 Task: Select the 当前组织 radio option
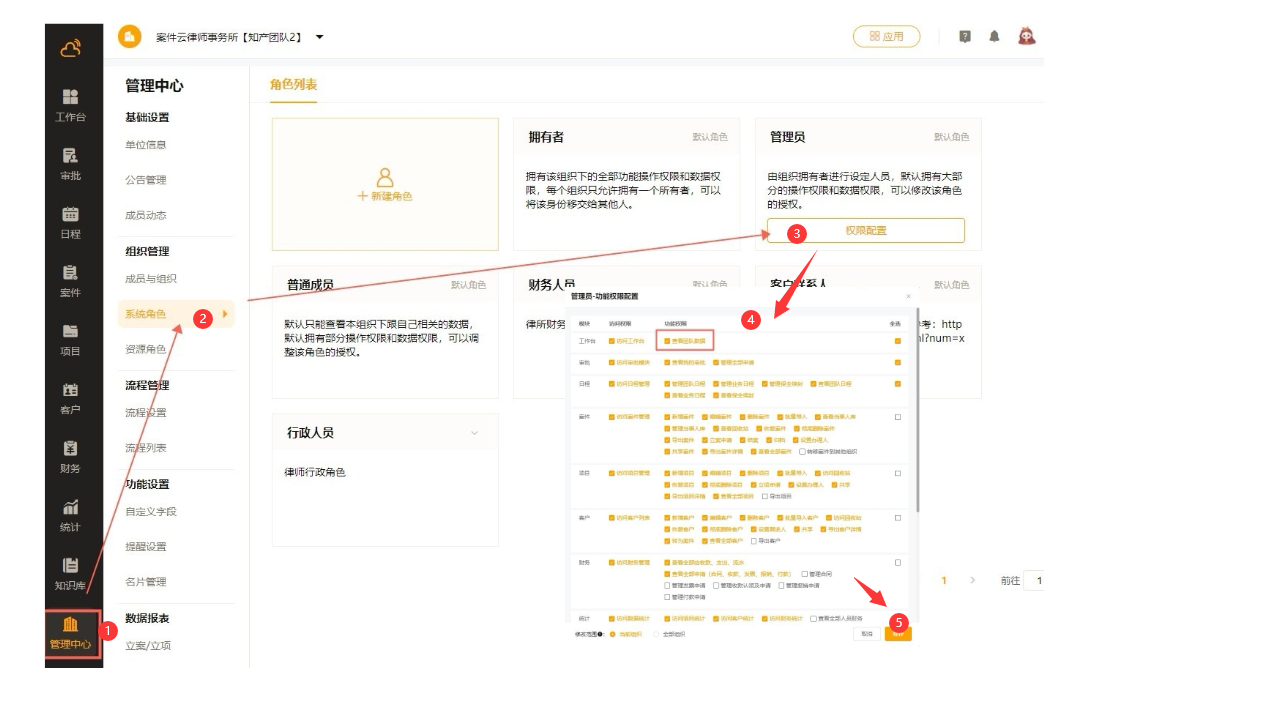point(613,634)
